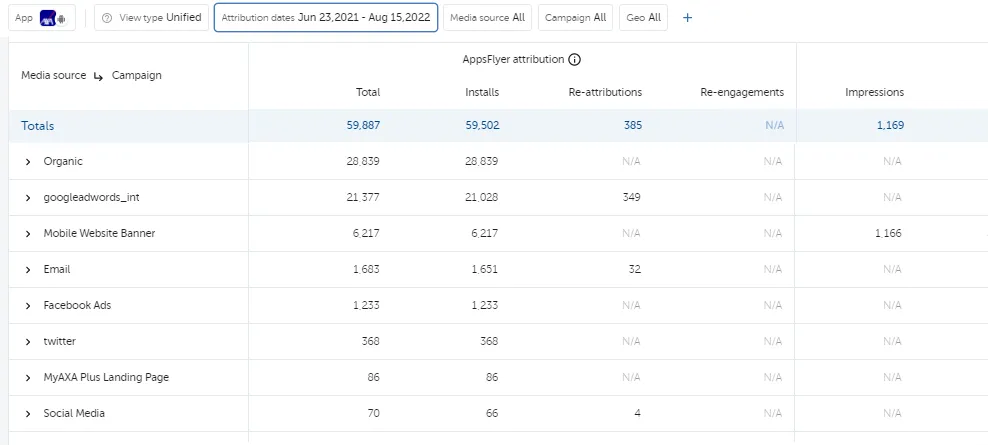
Task: Click the Social Media source name
Action: point(74,413)
